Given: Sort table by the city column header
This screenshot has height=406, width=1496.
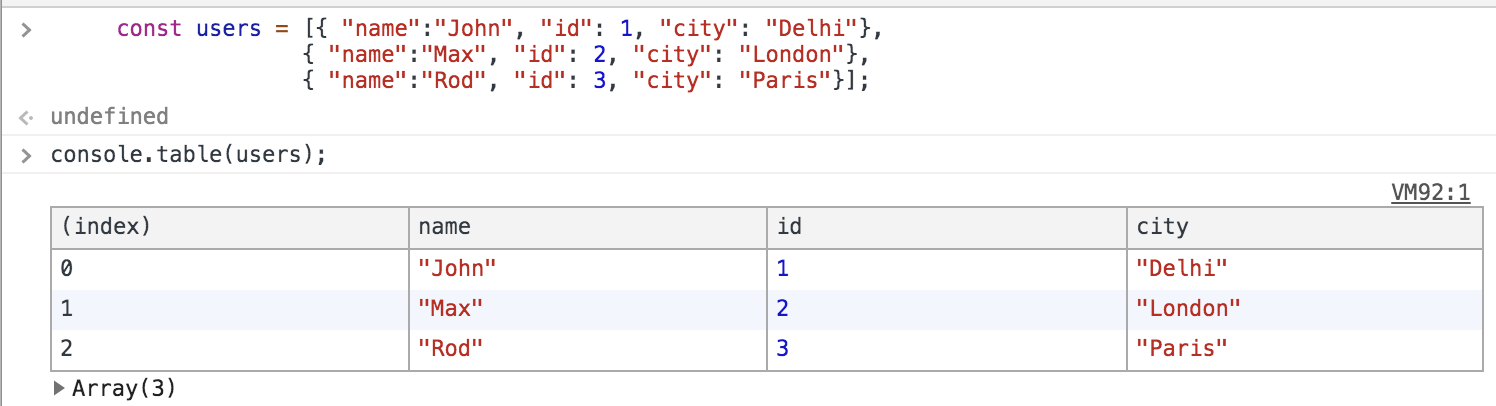Looking at the screenshot, I should tap(1305, 228).
